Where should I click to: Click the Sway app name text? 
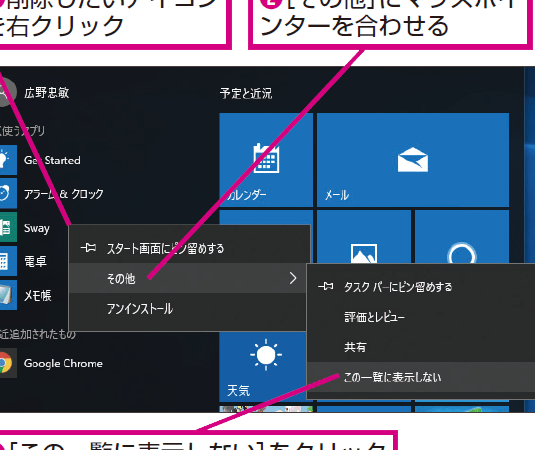(37, 228)
